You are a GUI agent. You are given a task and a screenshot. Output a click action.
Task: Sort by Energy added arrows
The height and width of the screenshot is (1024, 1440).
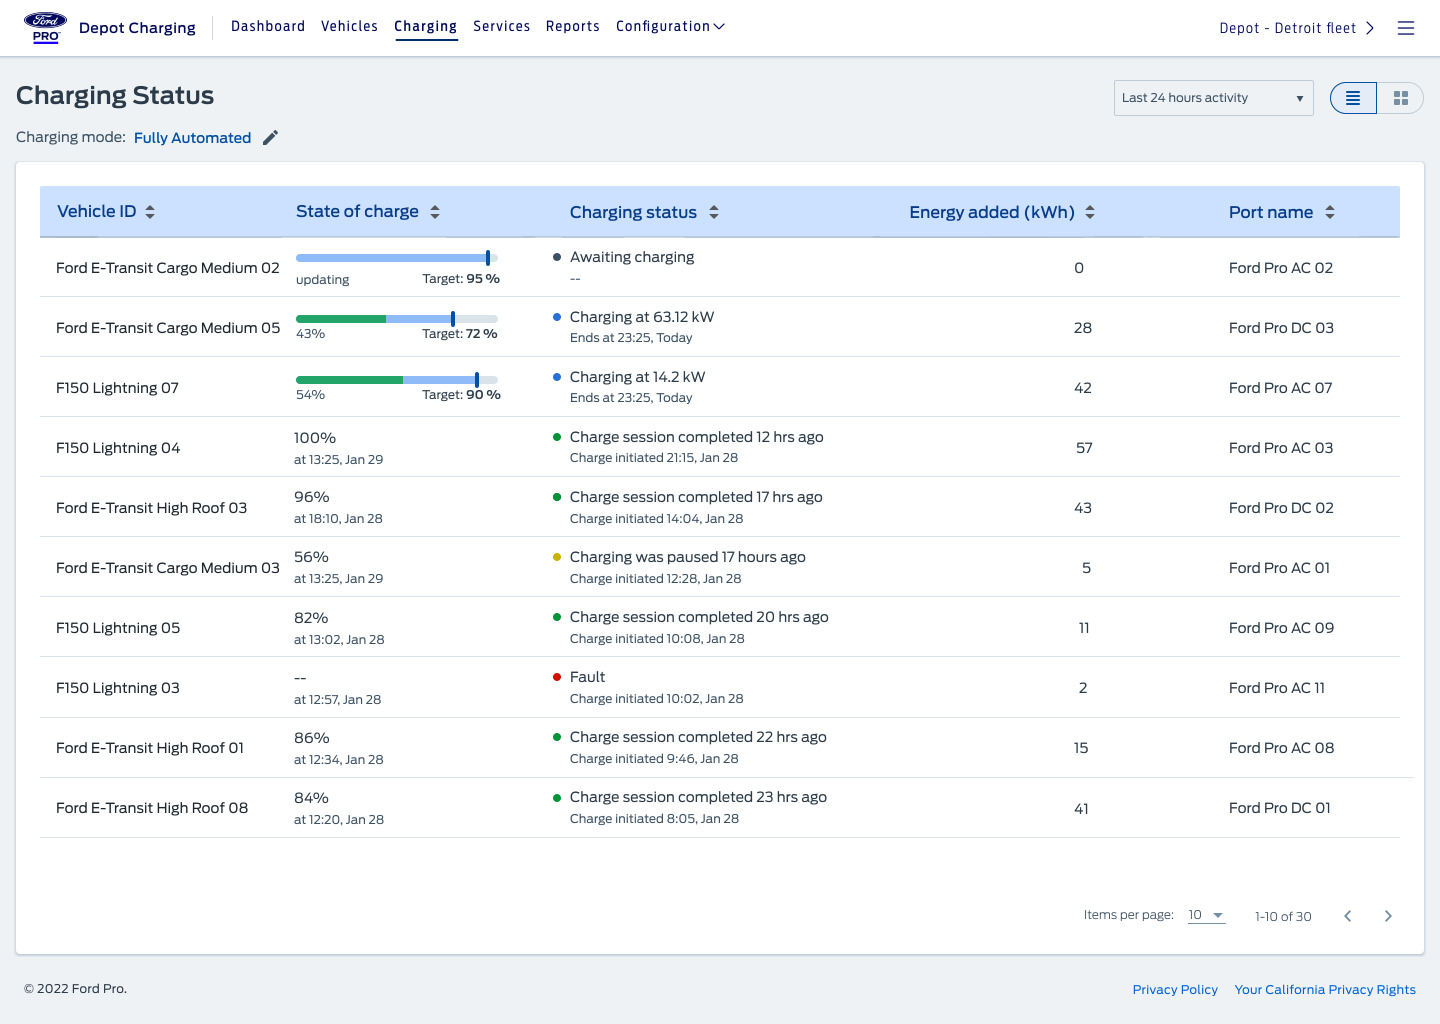(x=1090, y=212)
